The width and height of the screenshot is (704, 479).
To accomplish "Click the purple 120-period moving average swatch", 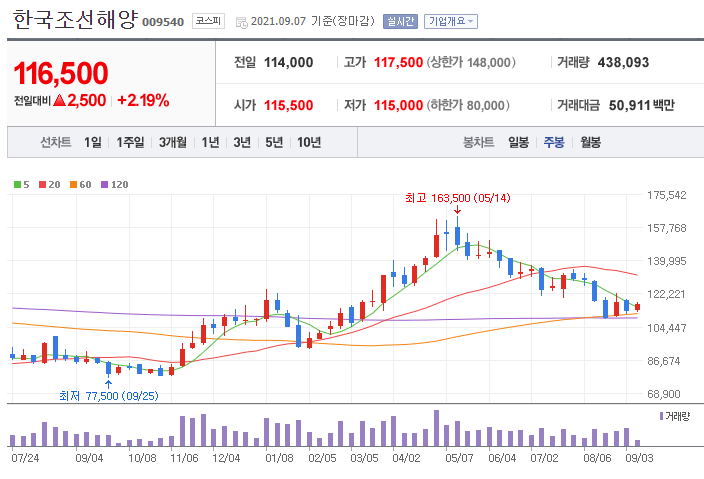I will coord(105,185).
